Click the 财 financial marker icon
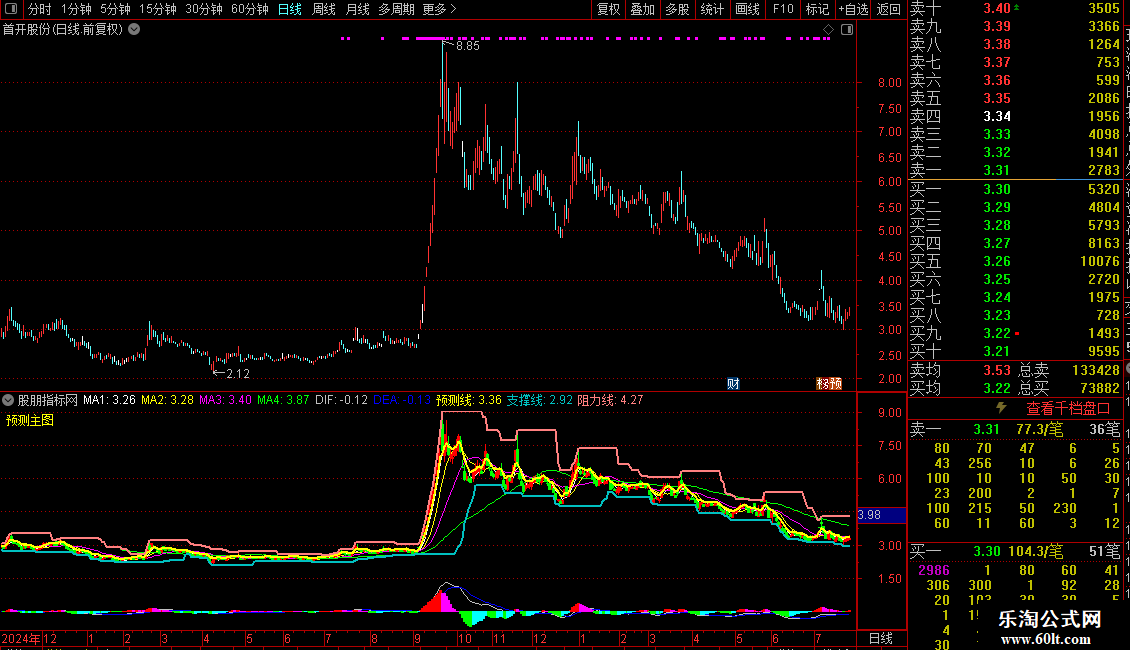 click(x=733, y=383)
